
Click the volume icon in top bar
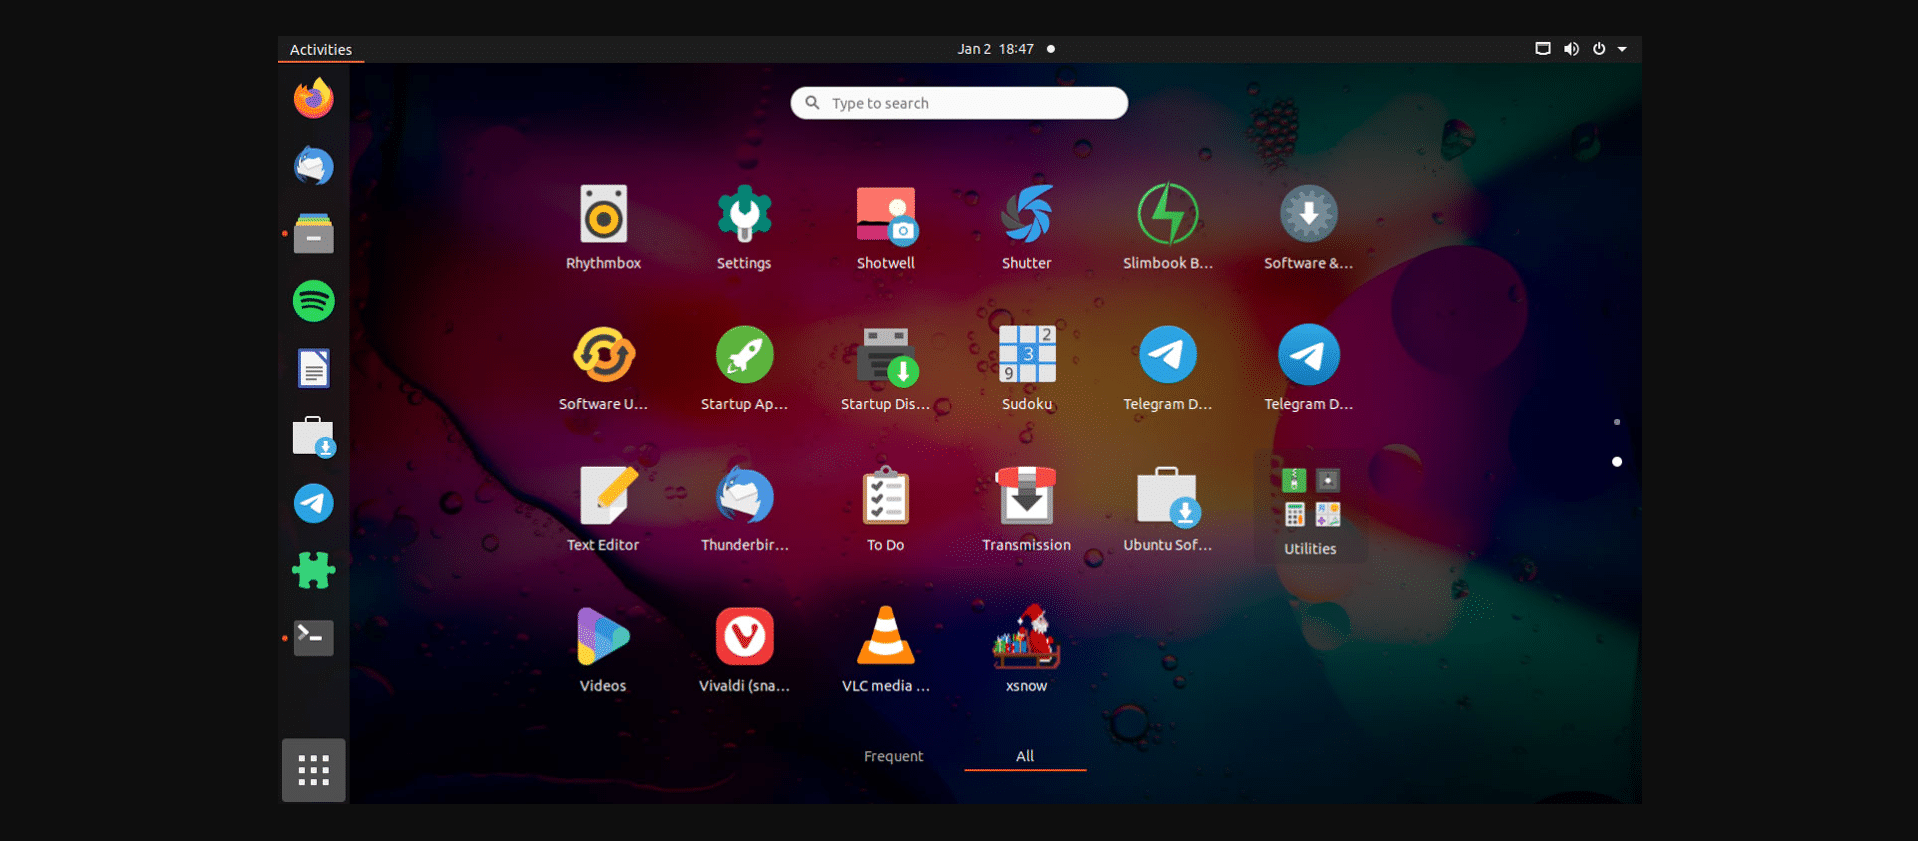1571,49
